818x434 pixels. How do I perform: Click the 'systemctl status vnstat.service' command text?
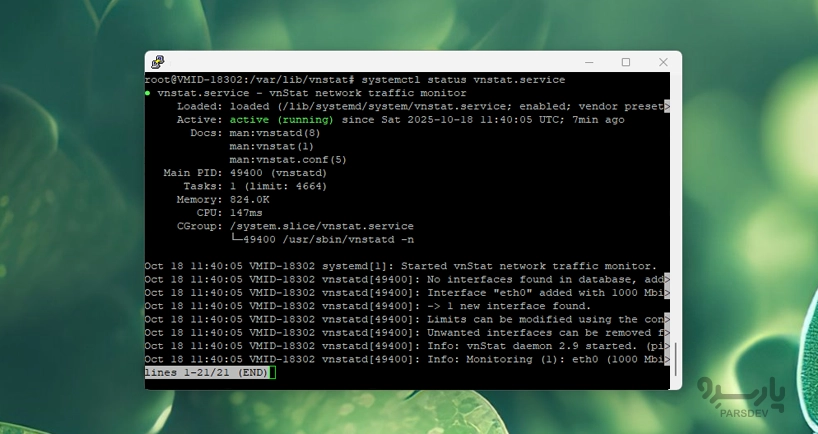coord(465,79)
